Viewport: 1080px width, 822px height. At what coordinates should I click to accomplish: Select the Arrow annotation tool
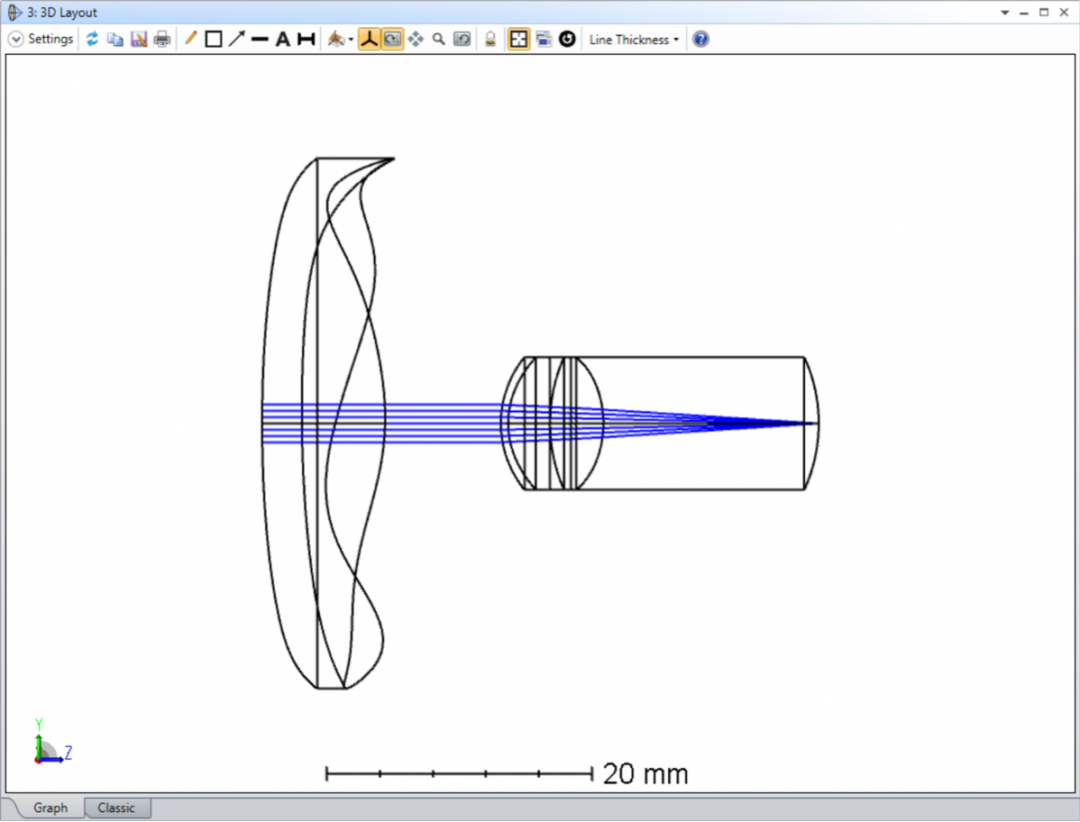point(236,39)
